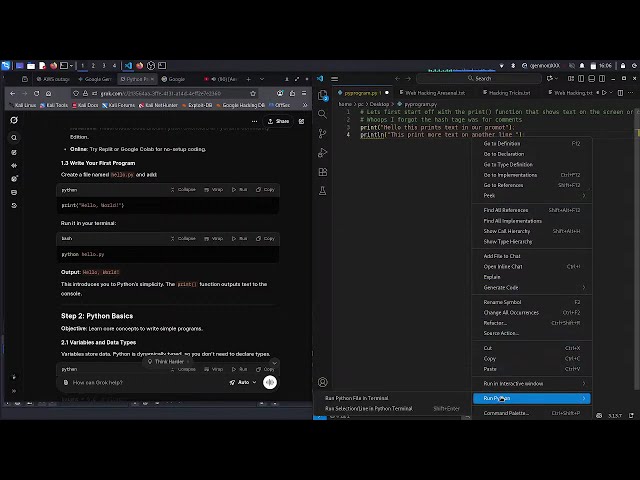
Task: Click the Run Python File play button in editor toolbar
Action: (x=604, y=93)
